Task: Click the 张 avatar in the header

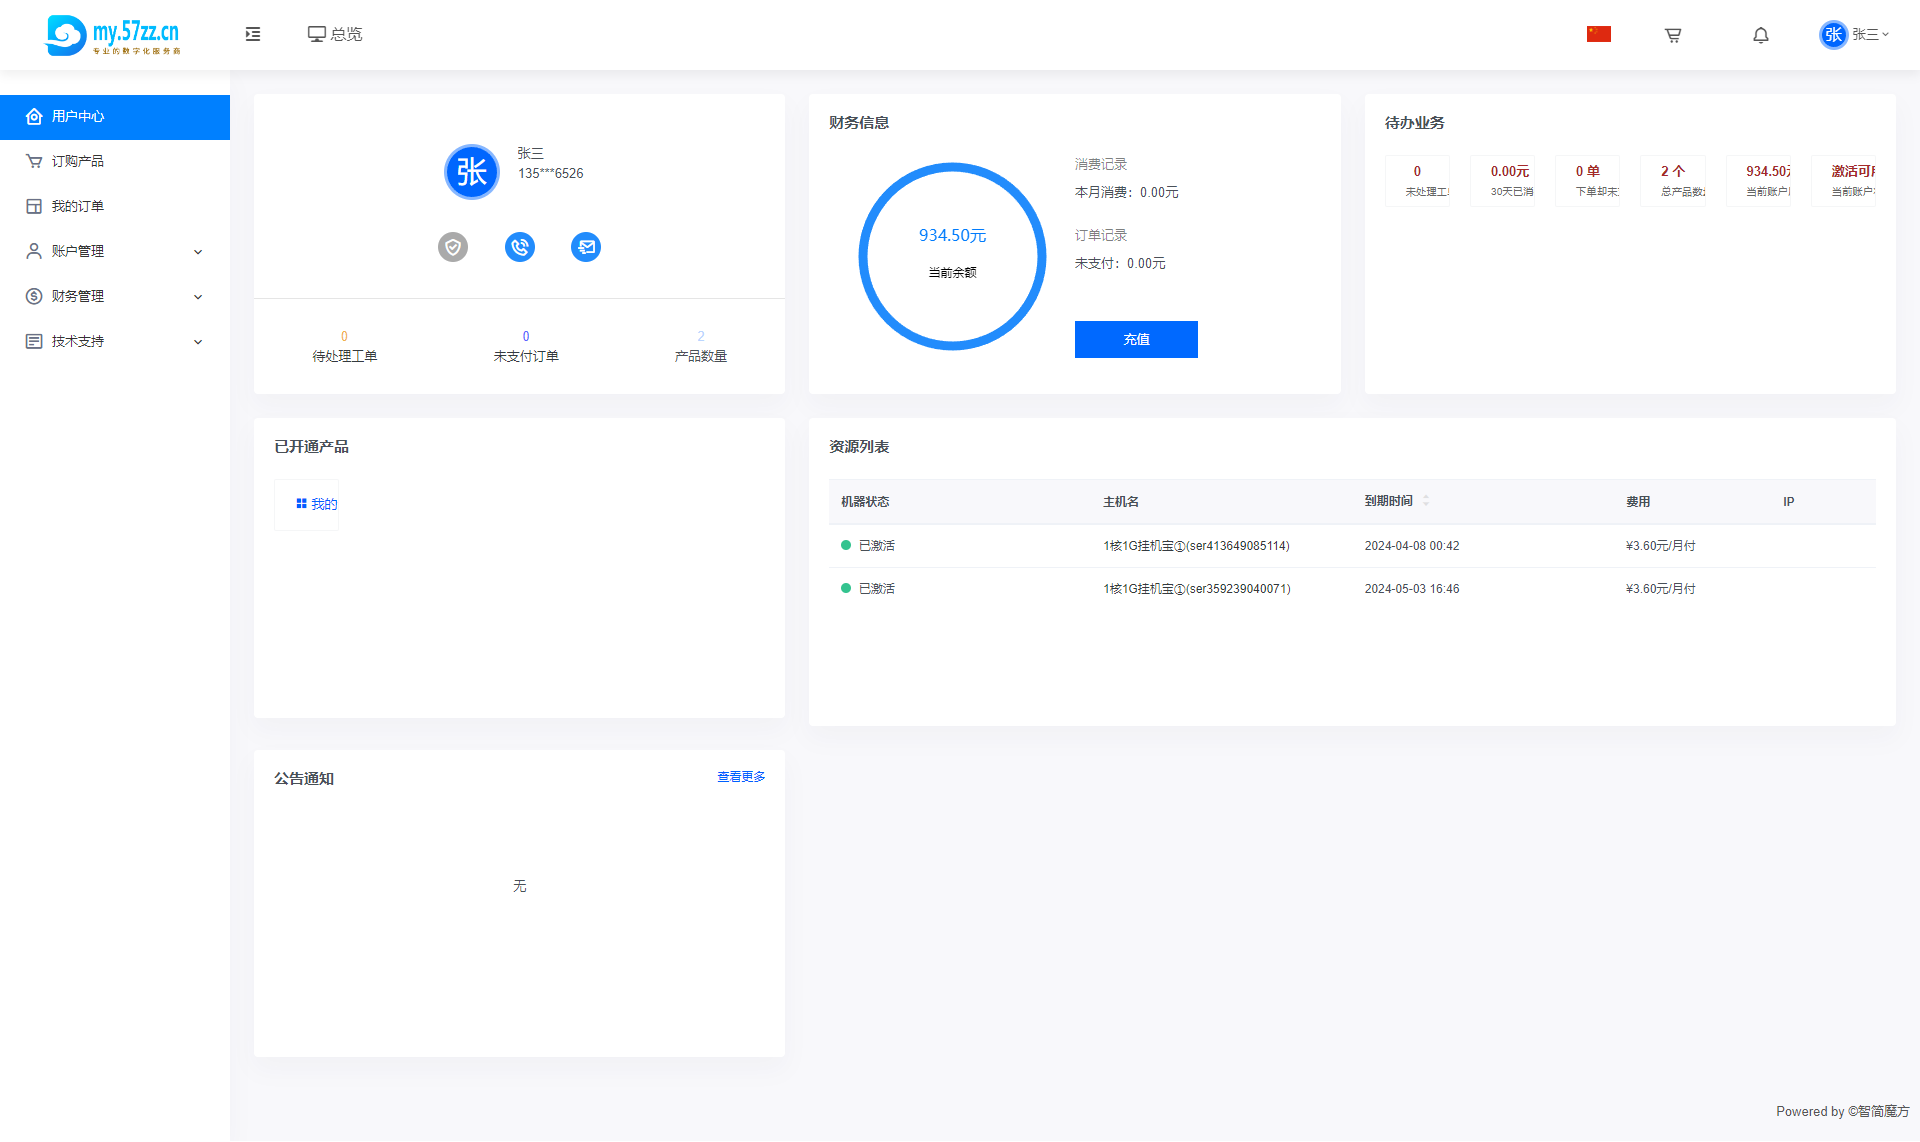Action: (x=1833, y=35)
